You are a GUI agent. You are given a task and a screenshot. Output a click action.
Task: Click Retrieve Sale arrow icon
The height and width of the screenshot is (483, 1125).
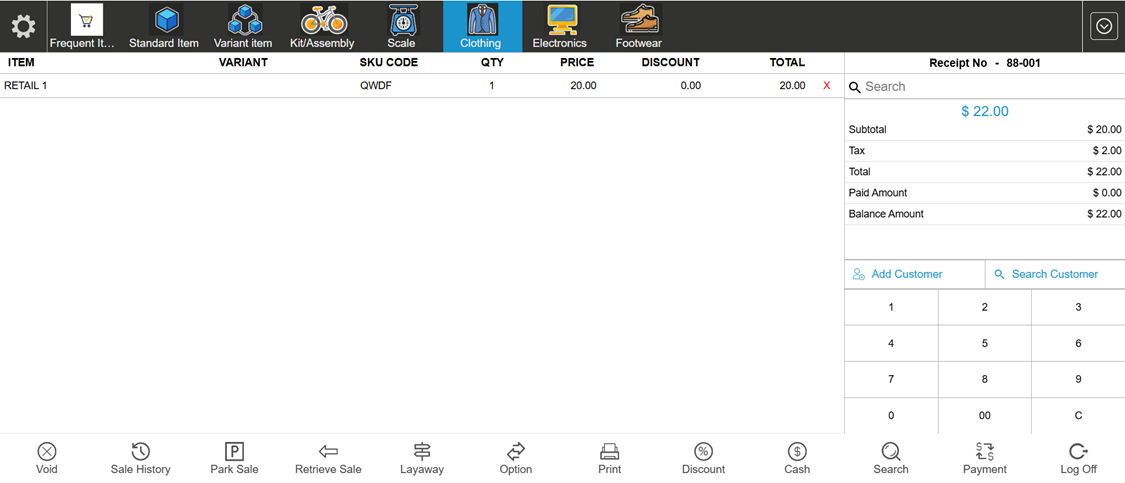(x=328, y=452)
